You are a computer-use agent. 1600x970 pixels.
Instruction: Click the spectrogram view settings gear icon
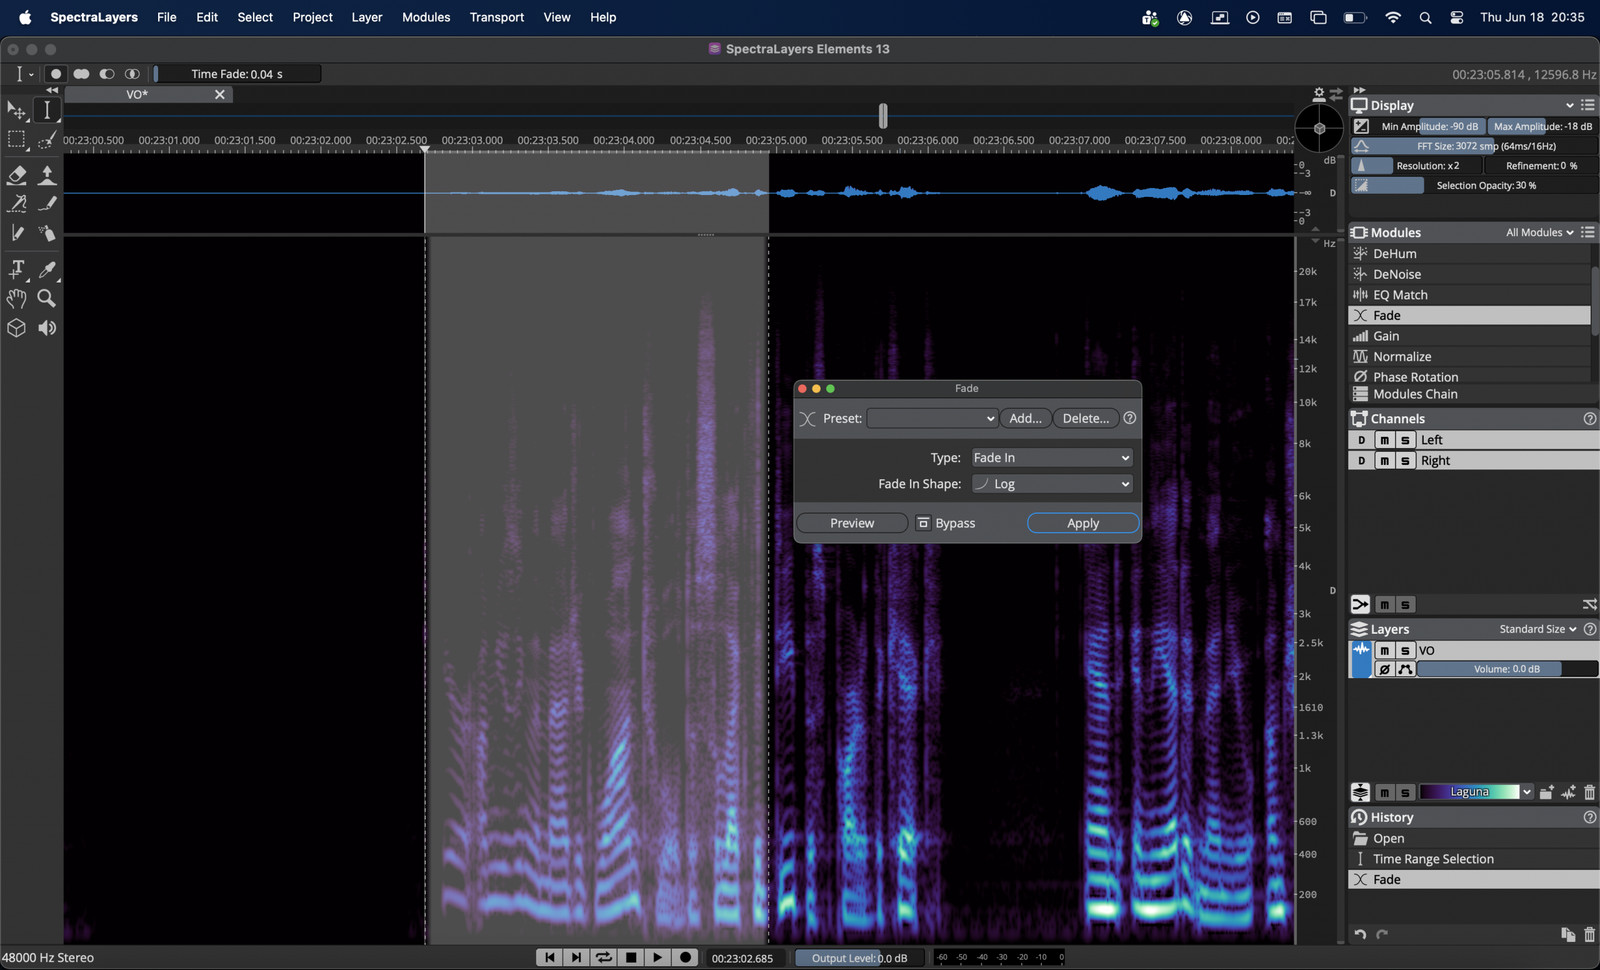click(1319, 94)
